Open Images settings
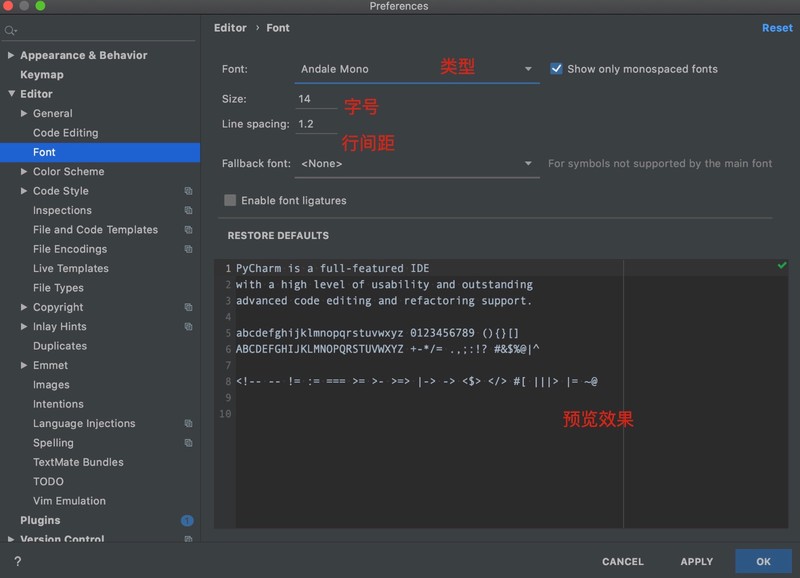 [51, 385]
